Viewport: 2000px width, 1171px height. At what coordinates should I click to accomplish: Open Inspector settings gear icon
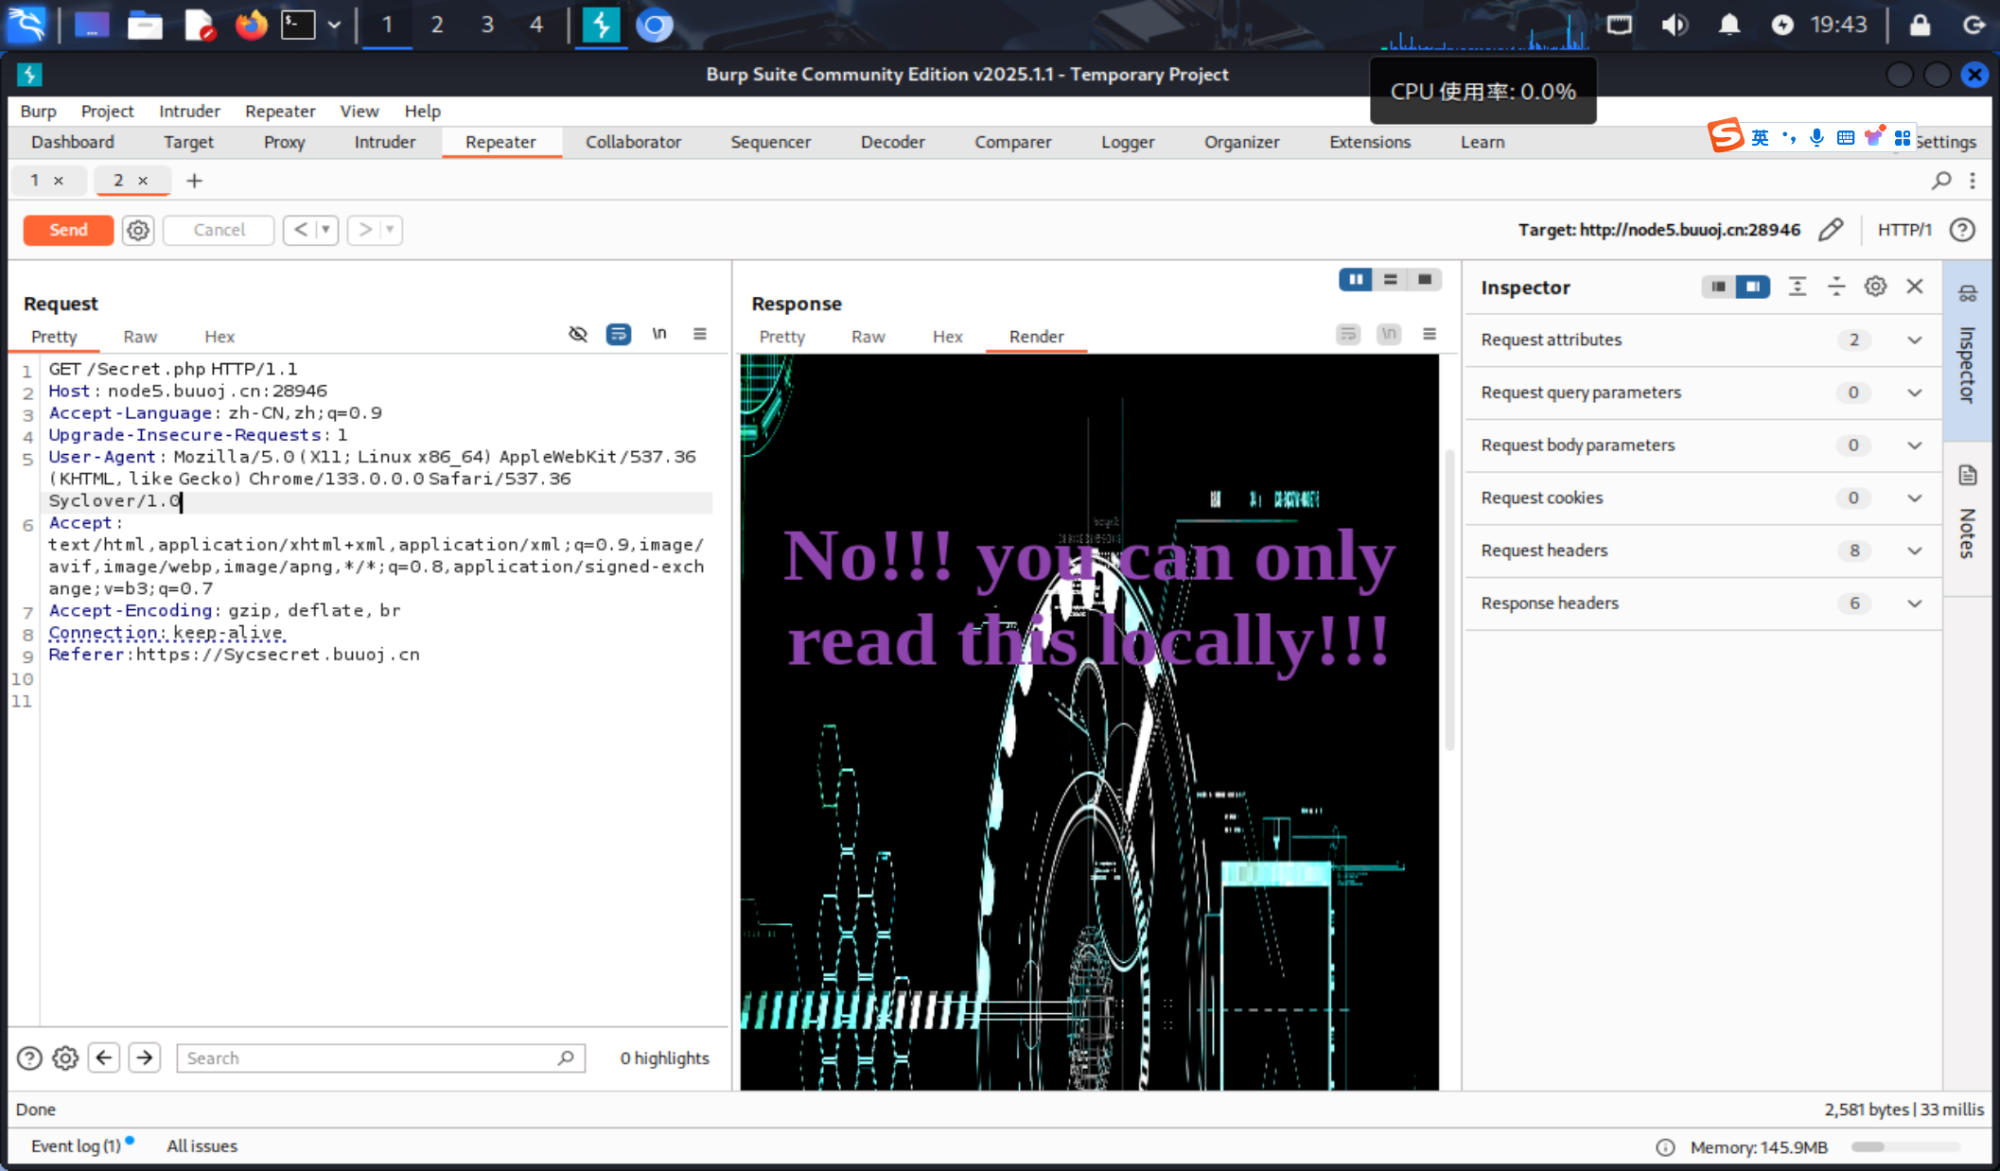pyautogui.click(x=1875, y=287)
